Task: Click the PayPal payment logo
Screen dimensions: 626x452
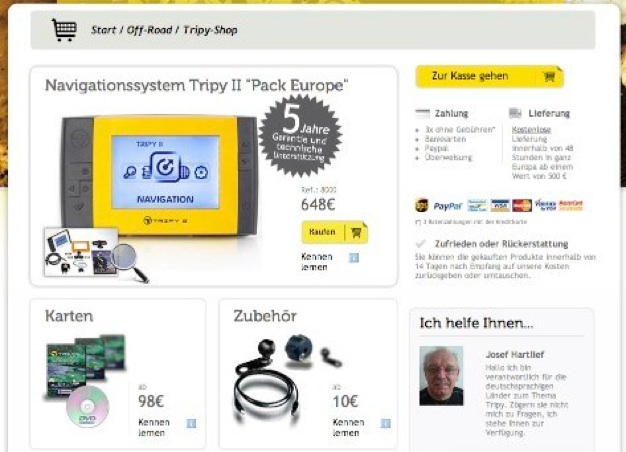Action: tap(448, 206)
